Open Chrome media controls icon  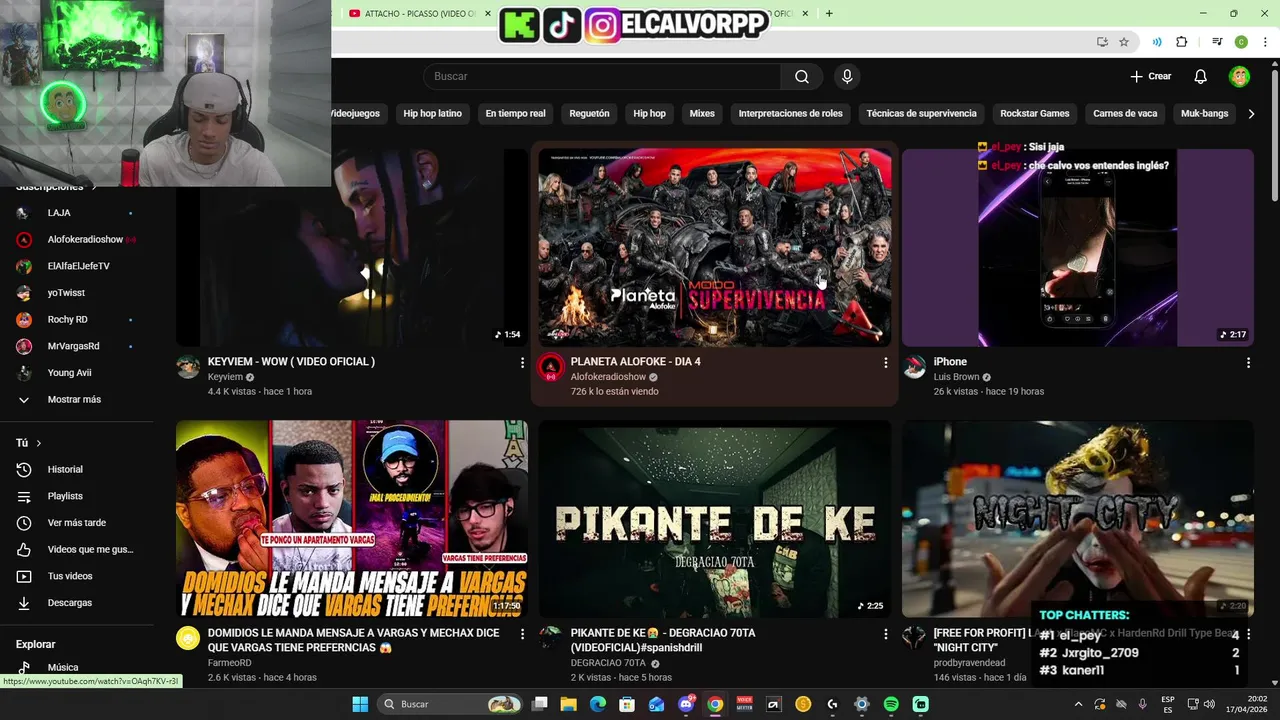pyautogui.click(x=1217, y=42)
